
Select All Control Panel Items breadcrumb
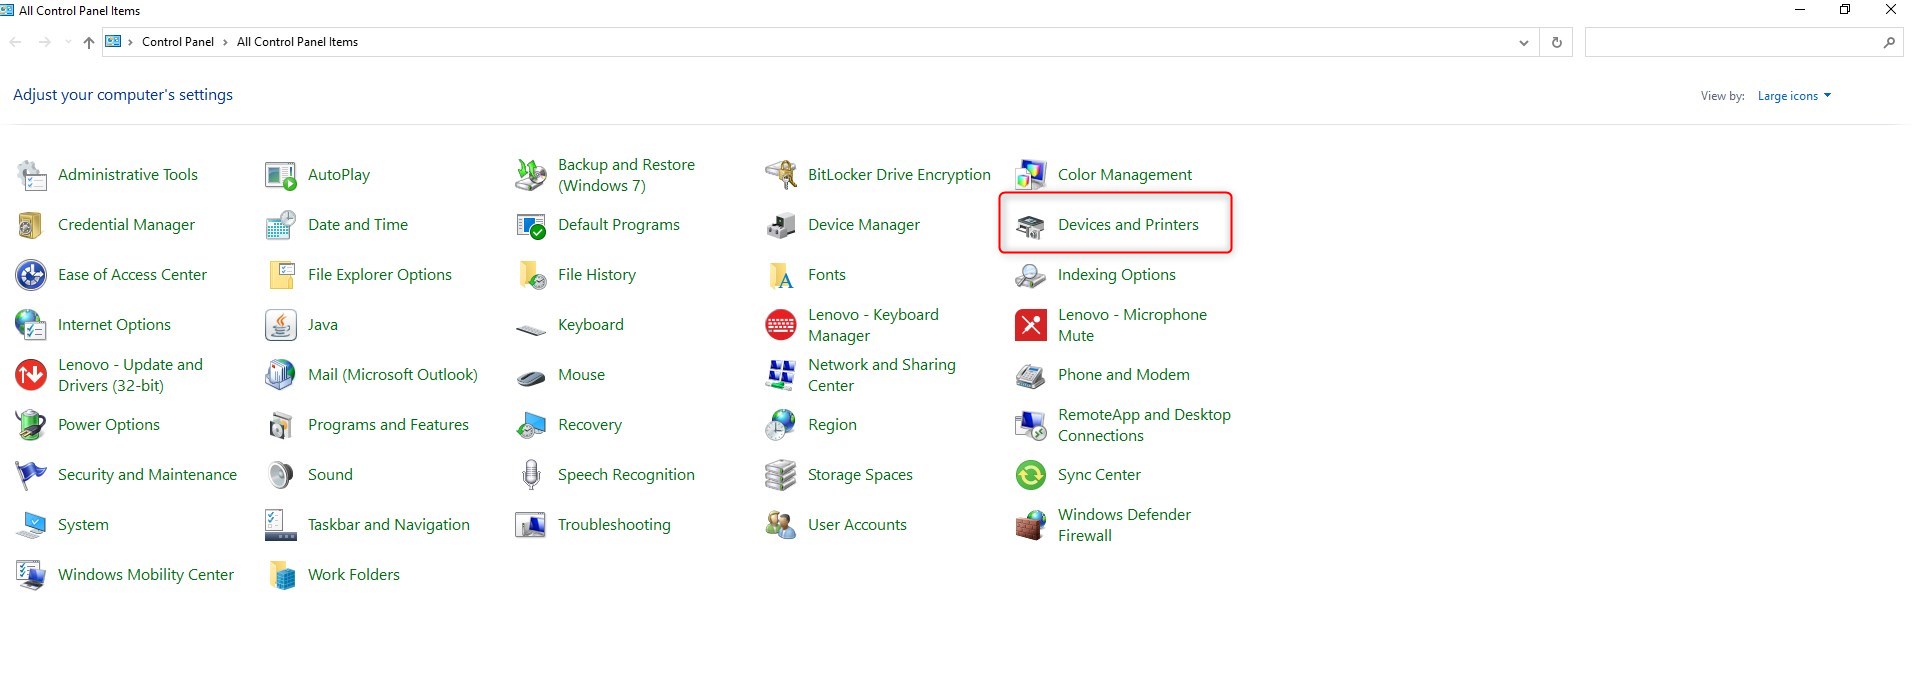[x=297, y=42]
